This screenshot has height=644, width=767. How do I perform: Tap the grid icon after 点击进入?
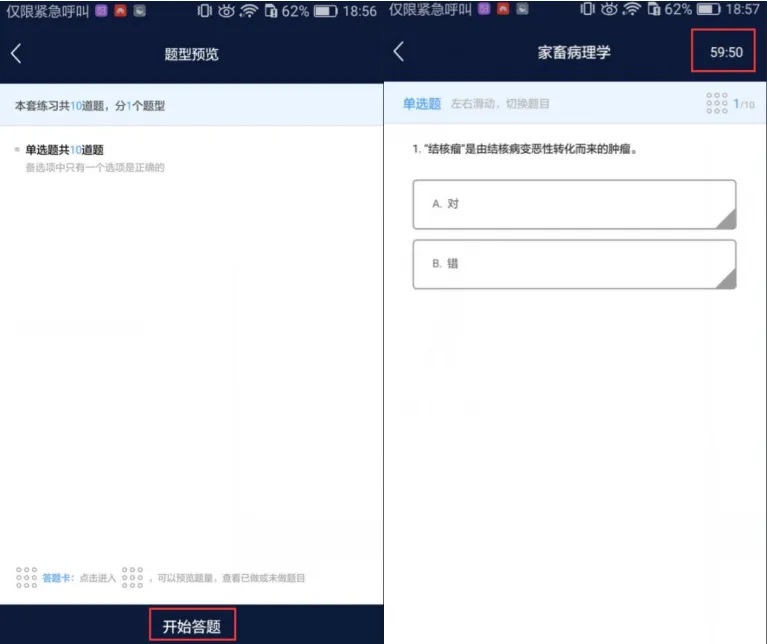click(x=133, y=577)
